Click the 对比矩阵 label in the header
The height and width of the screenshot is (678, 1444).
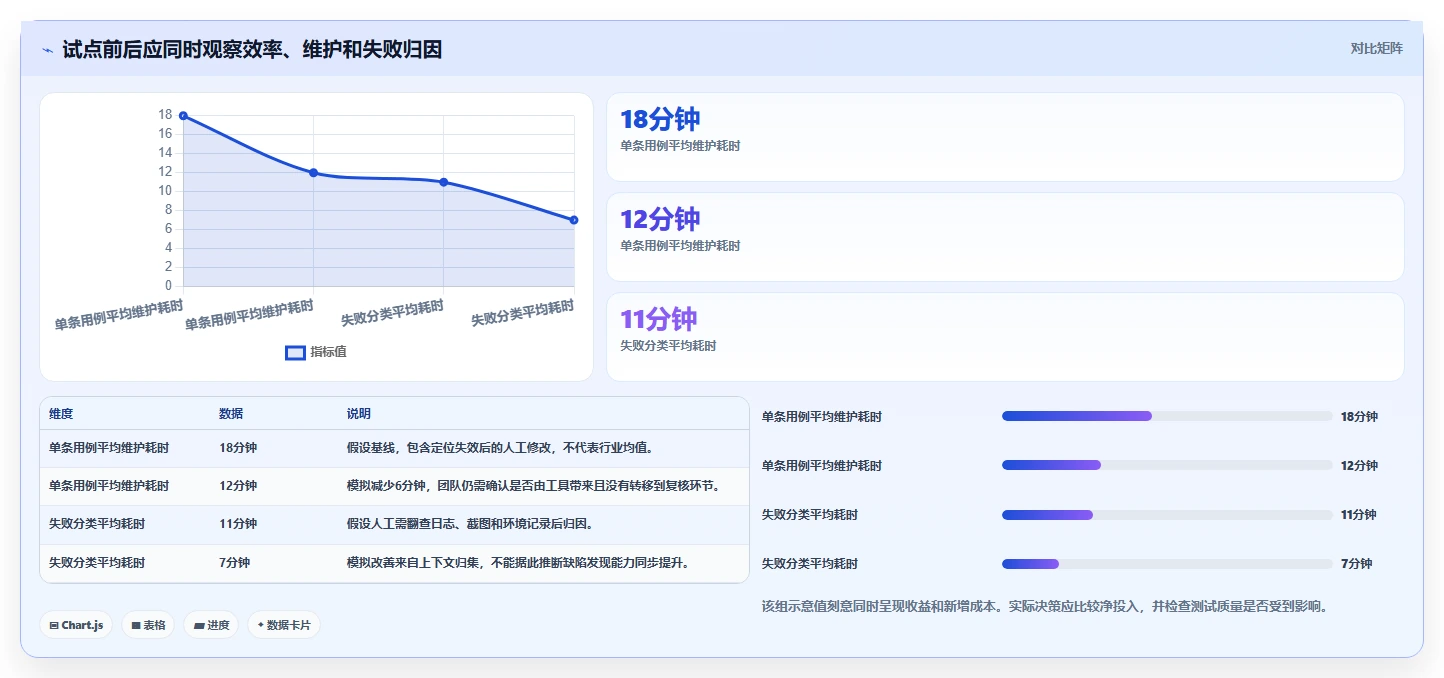[1376, 48]
